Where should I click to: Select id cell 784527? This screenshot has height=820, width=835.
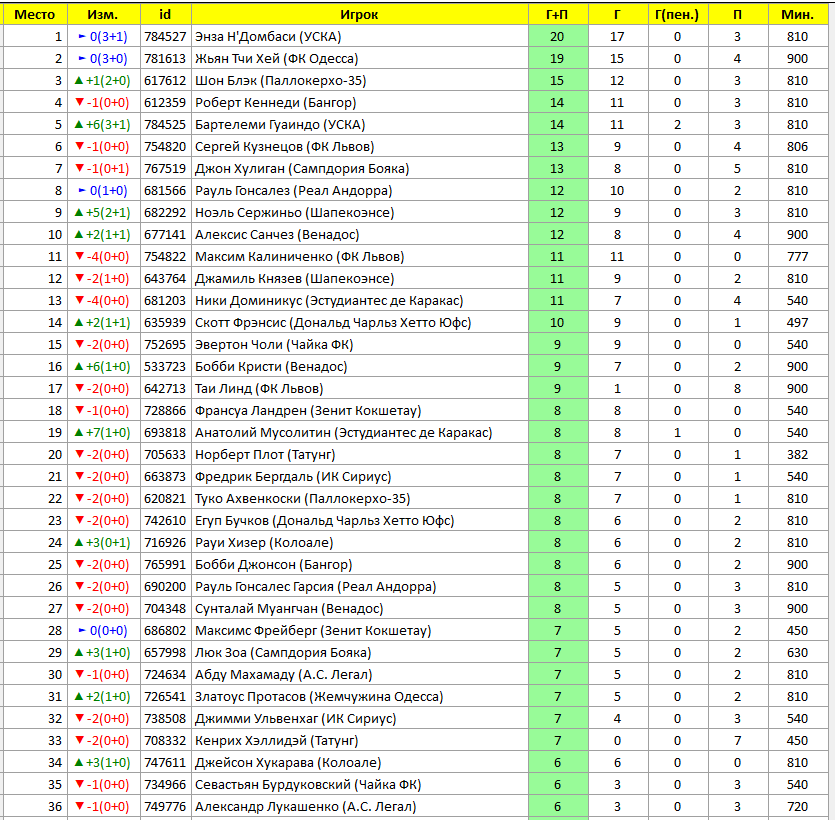coord(166,37)
